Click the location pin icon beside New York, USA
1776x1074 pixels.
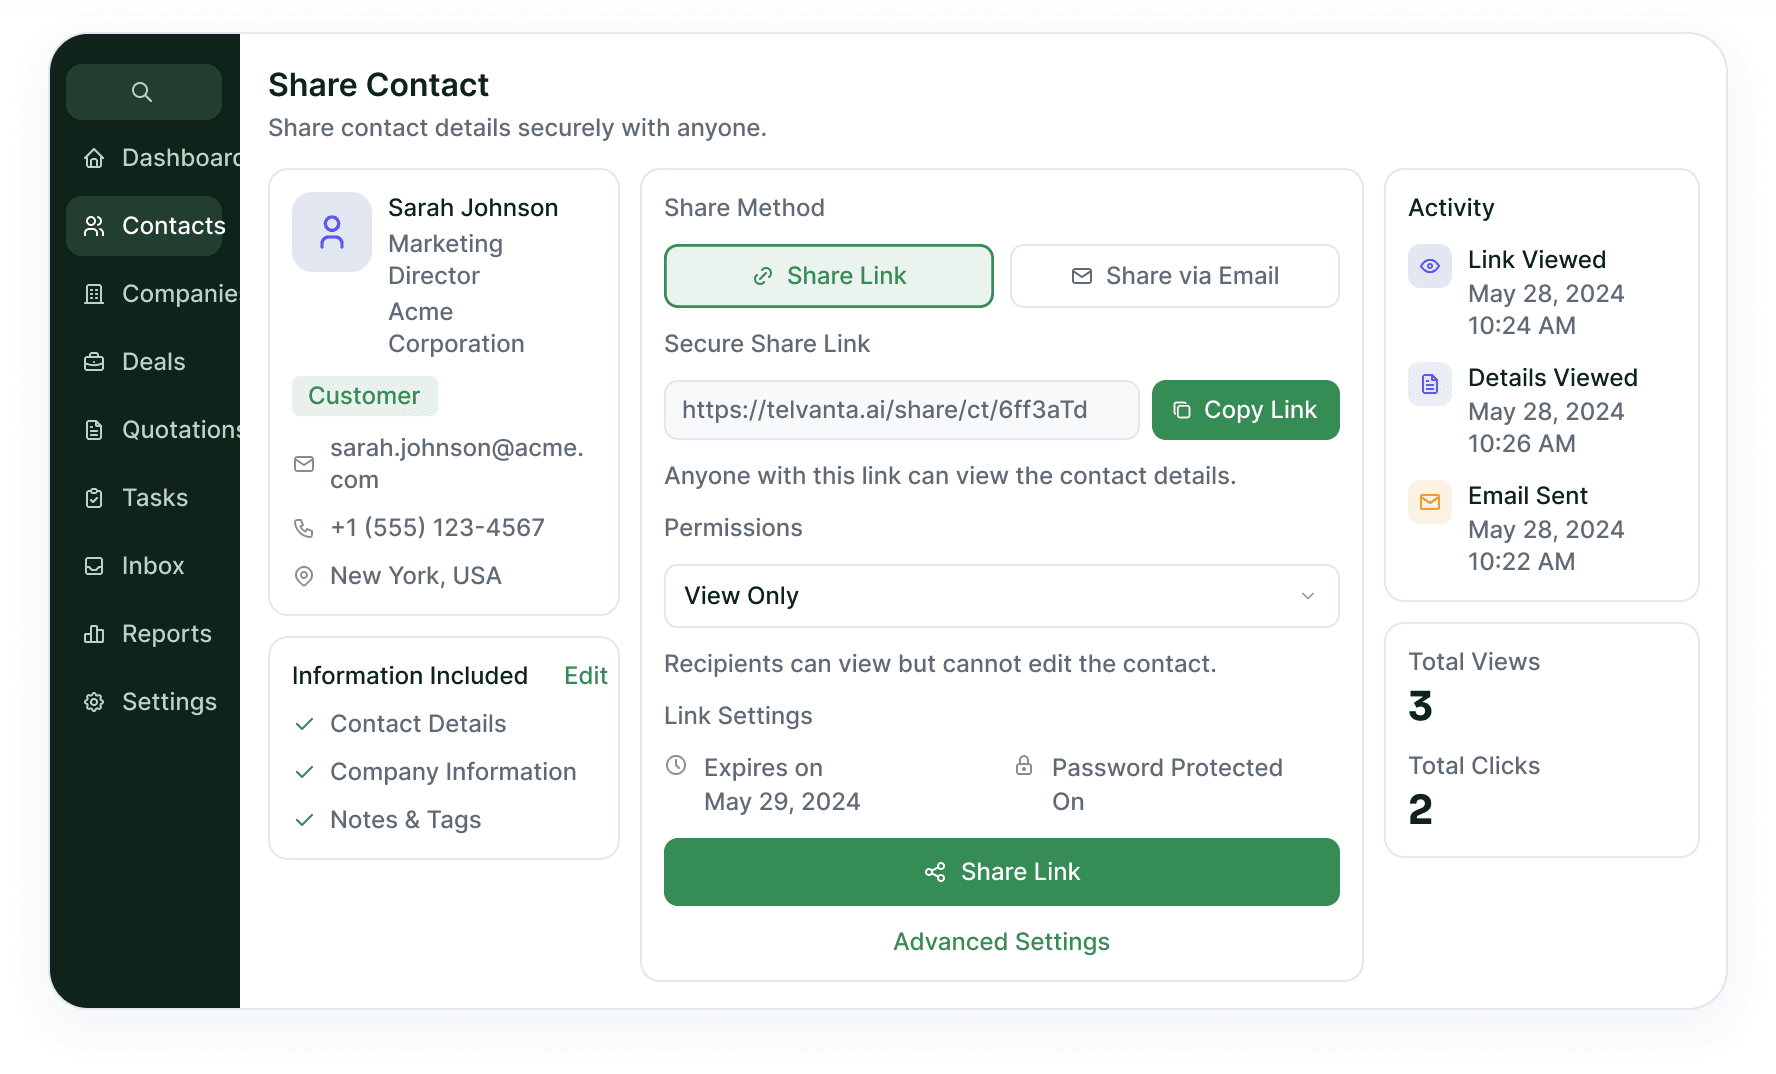click(x=304, y=576)
